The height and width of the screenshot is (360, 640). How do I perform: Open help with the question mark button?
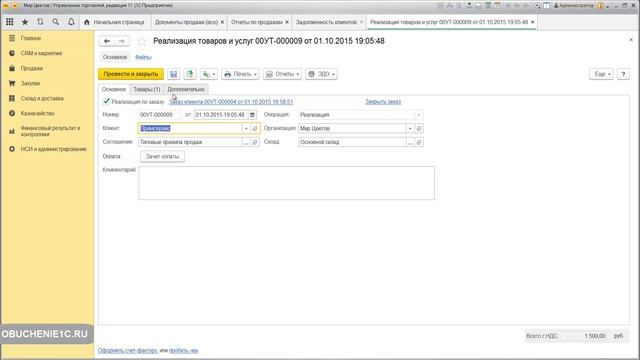tap(623, 74)
